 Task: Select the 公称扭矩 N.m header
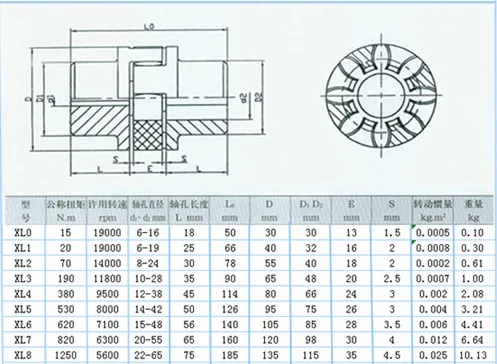pyautogui.click(x=66, y=211)
